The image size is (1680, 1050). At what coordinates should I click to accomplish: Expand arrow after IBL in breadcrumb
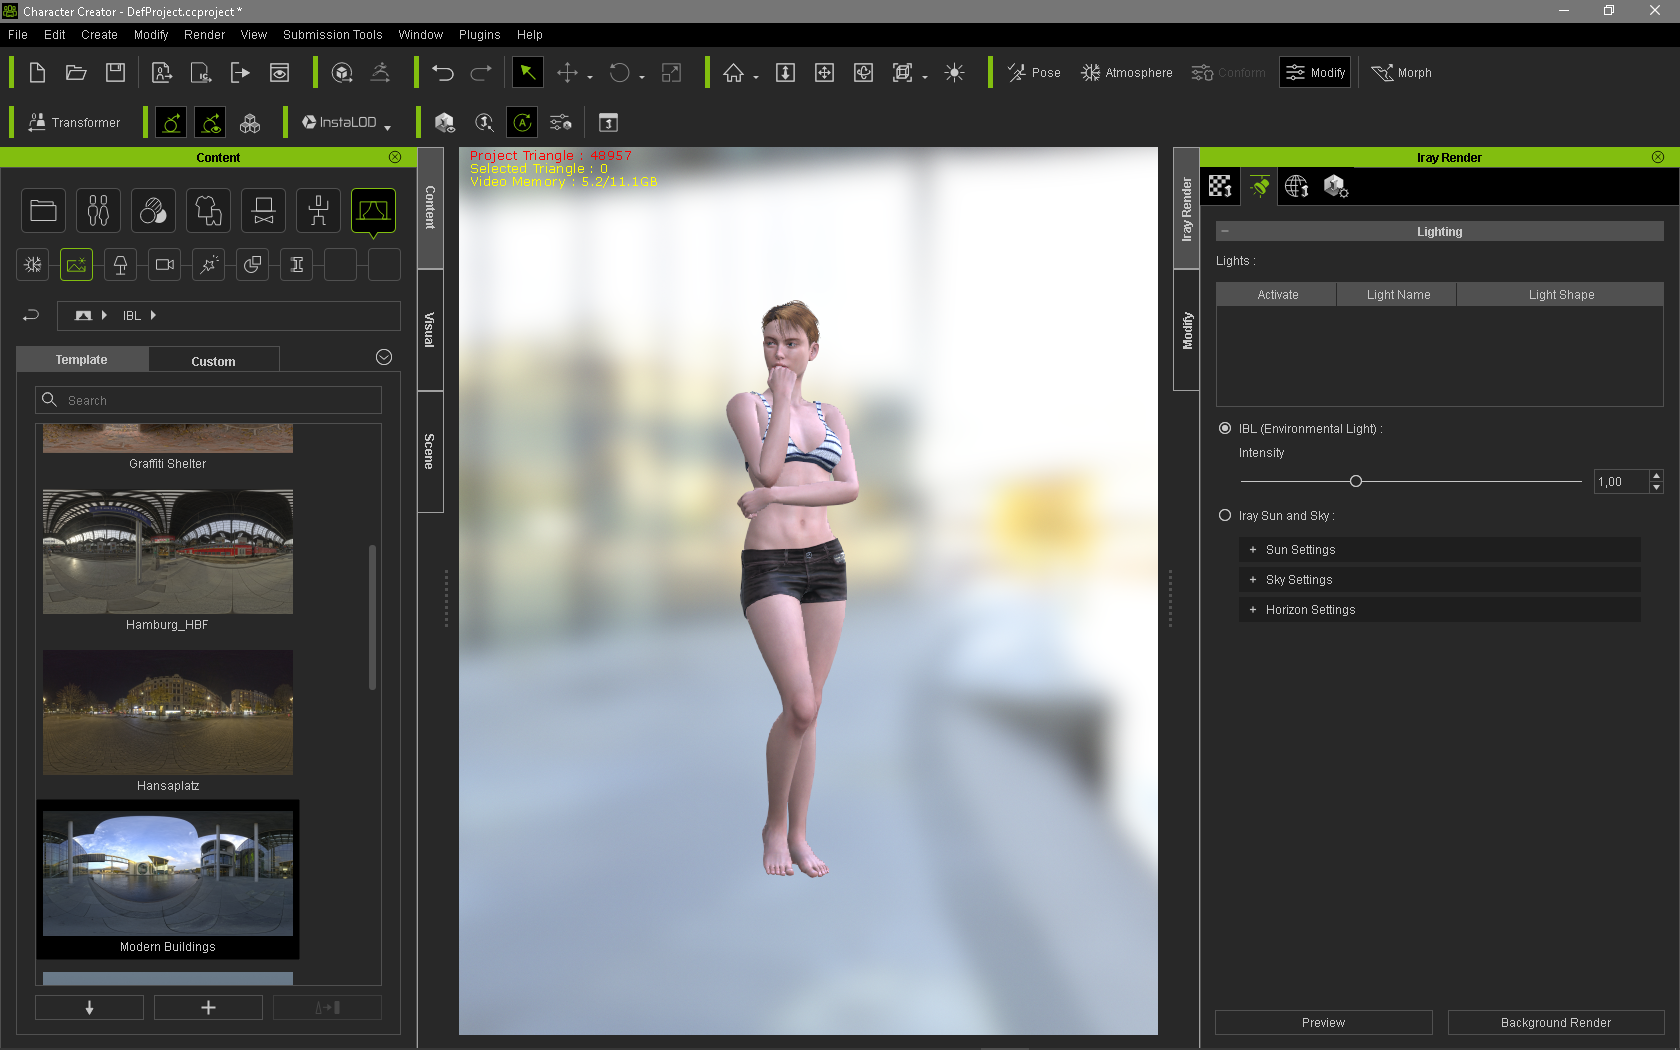153,315
